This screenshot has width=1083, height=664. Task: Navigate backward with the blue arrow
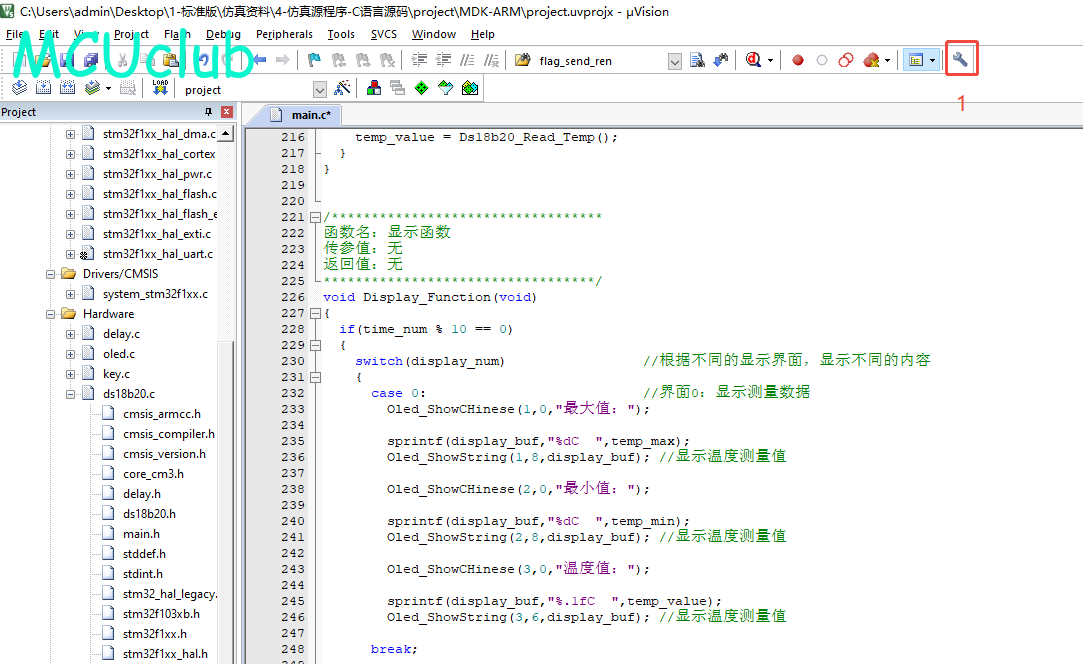(260, 60)
